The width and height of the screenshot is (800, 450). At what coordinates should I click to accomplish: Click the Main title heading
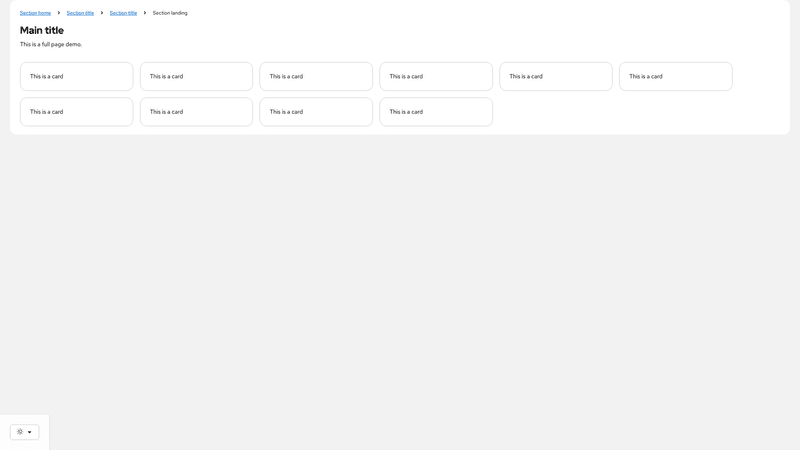pyautogui.click(x=42, y=31)
